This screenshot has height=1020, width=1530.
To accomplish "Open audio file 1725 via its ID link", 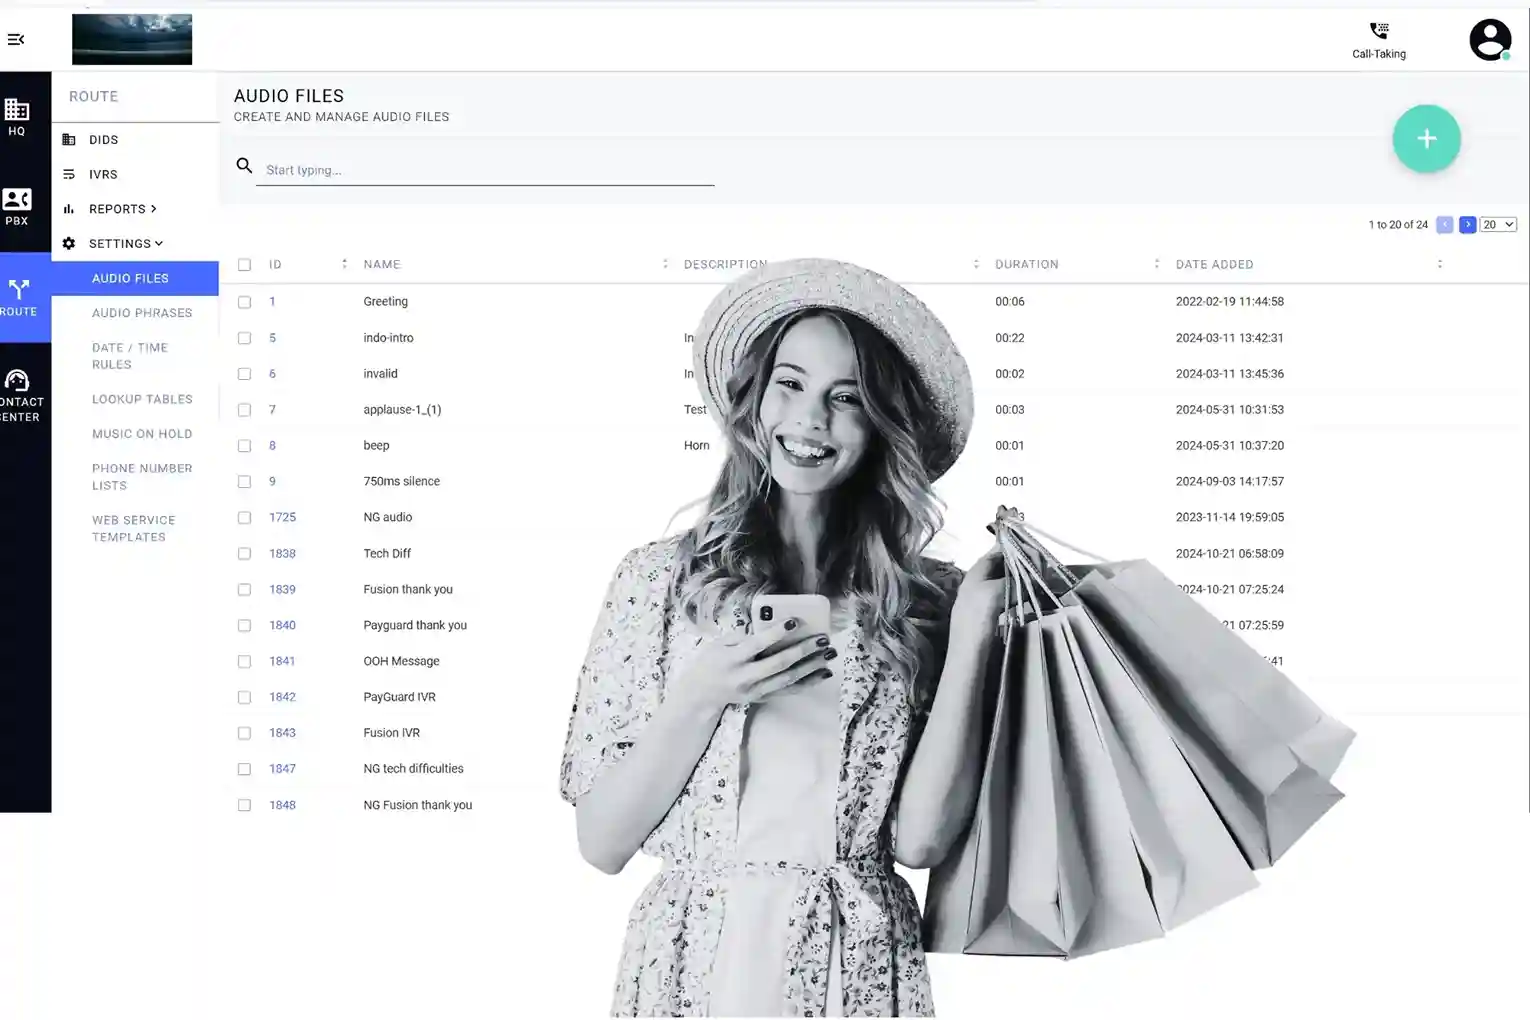I will click(x=282, y=517).
